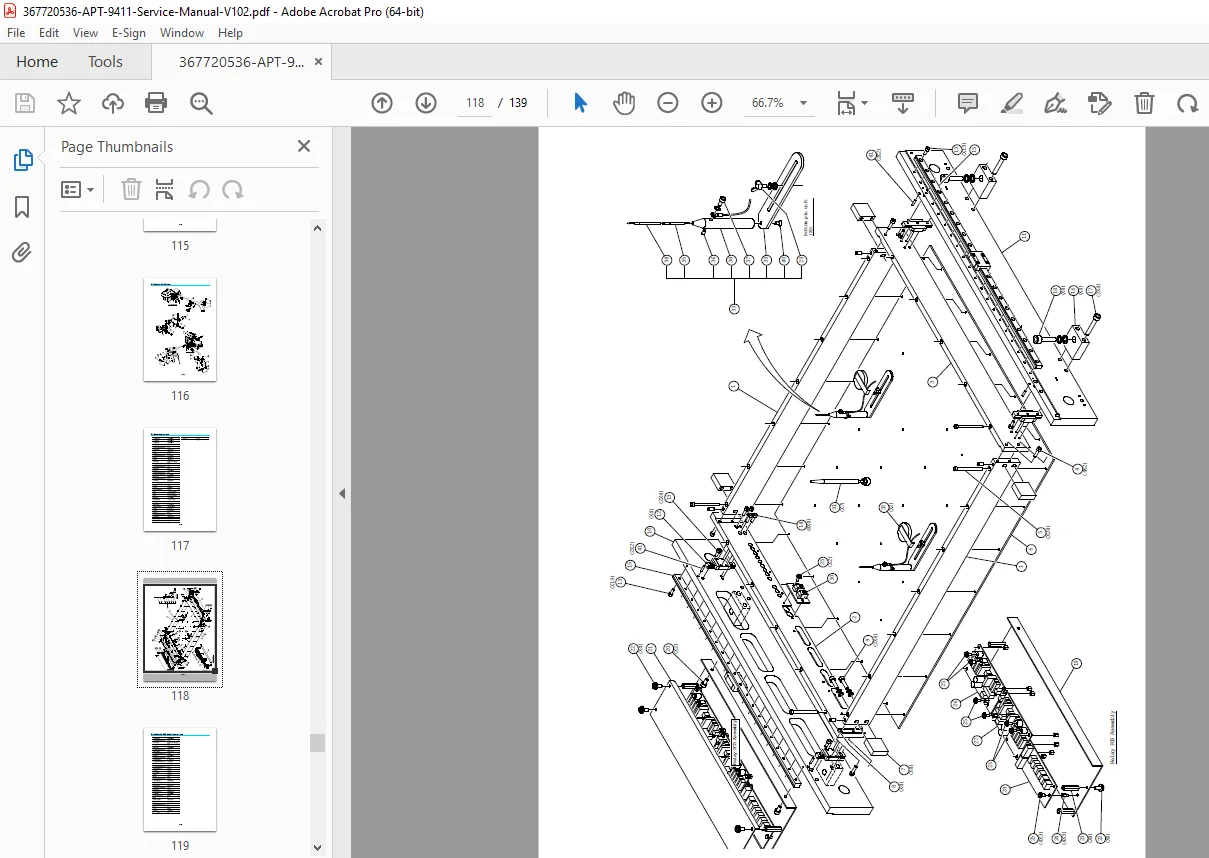Switch to the Tools tab
1209x858 pixels.
105,62
